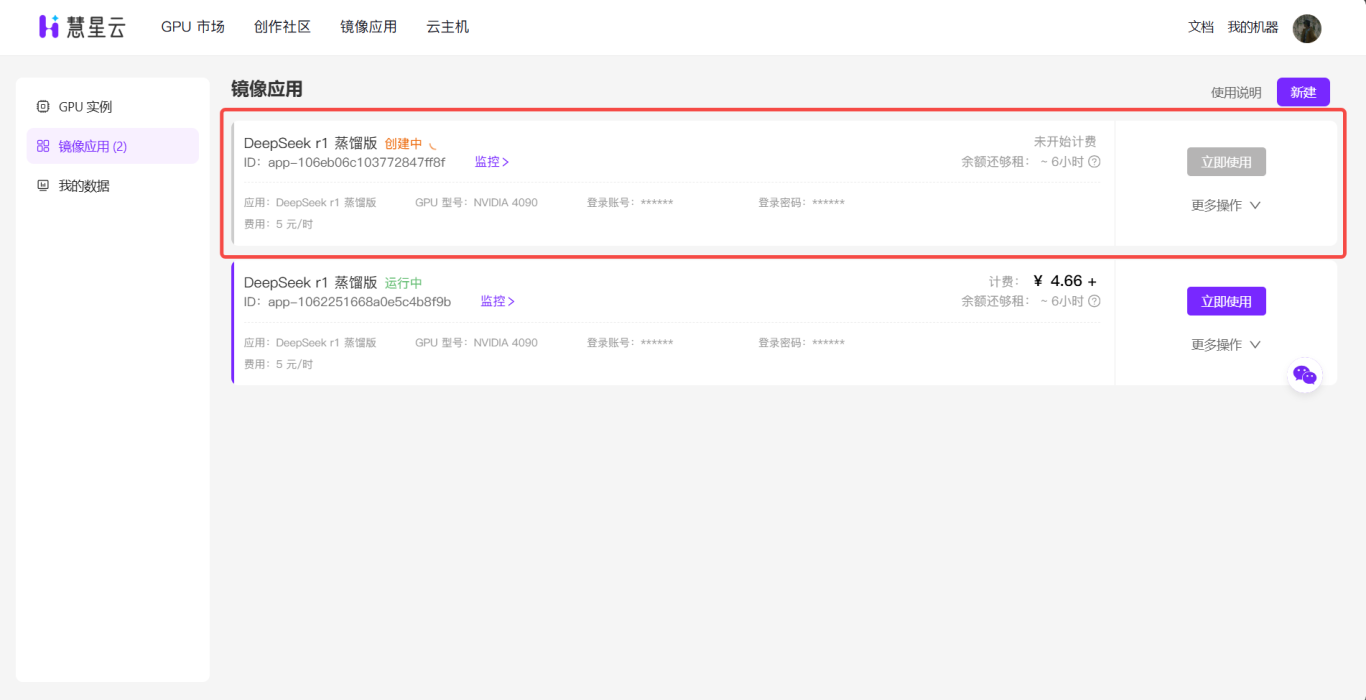This screenshot has height=700, width=1366.
Task: Click the ¥ 4.66 billing amount
Action: pyautogui.click(x=1057, y=282)
